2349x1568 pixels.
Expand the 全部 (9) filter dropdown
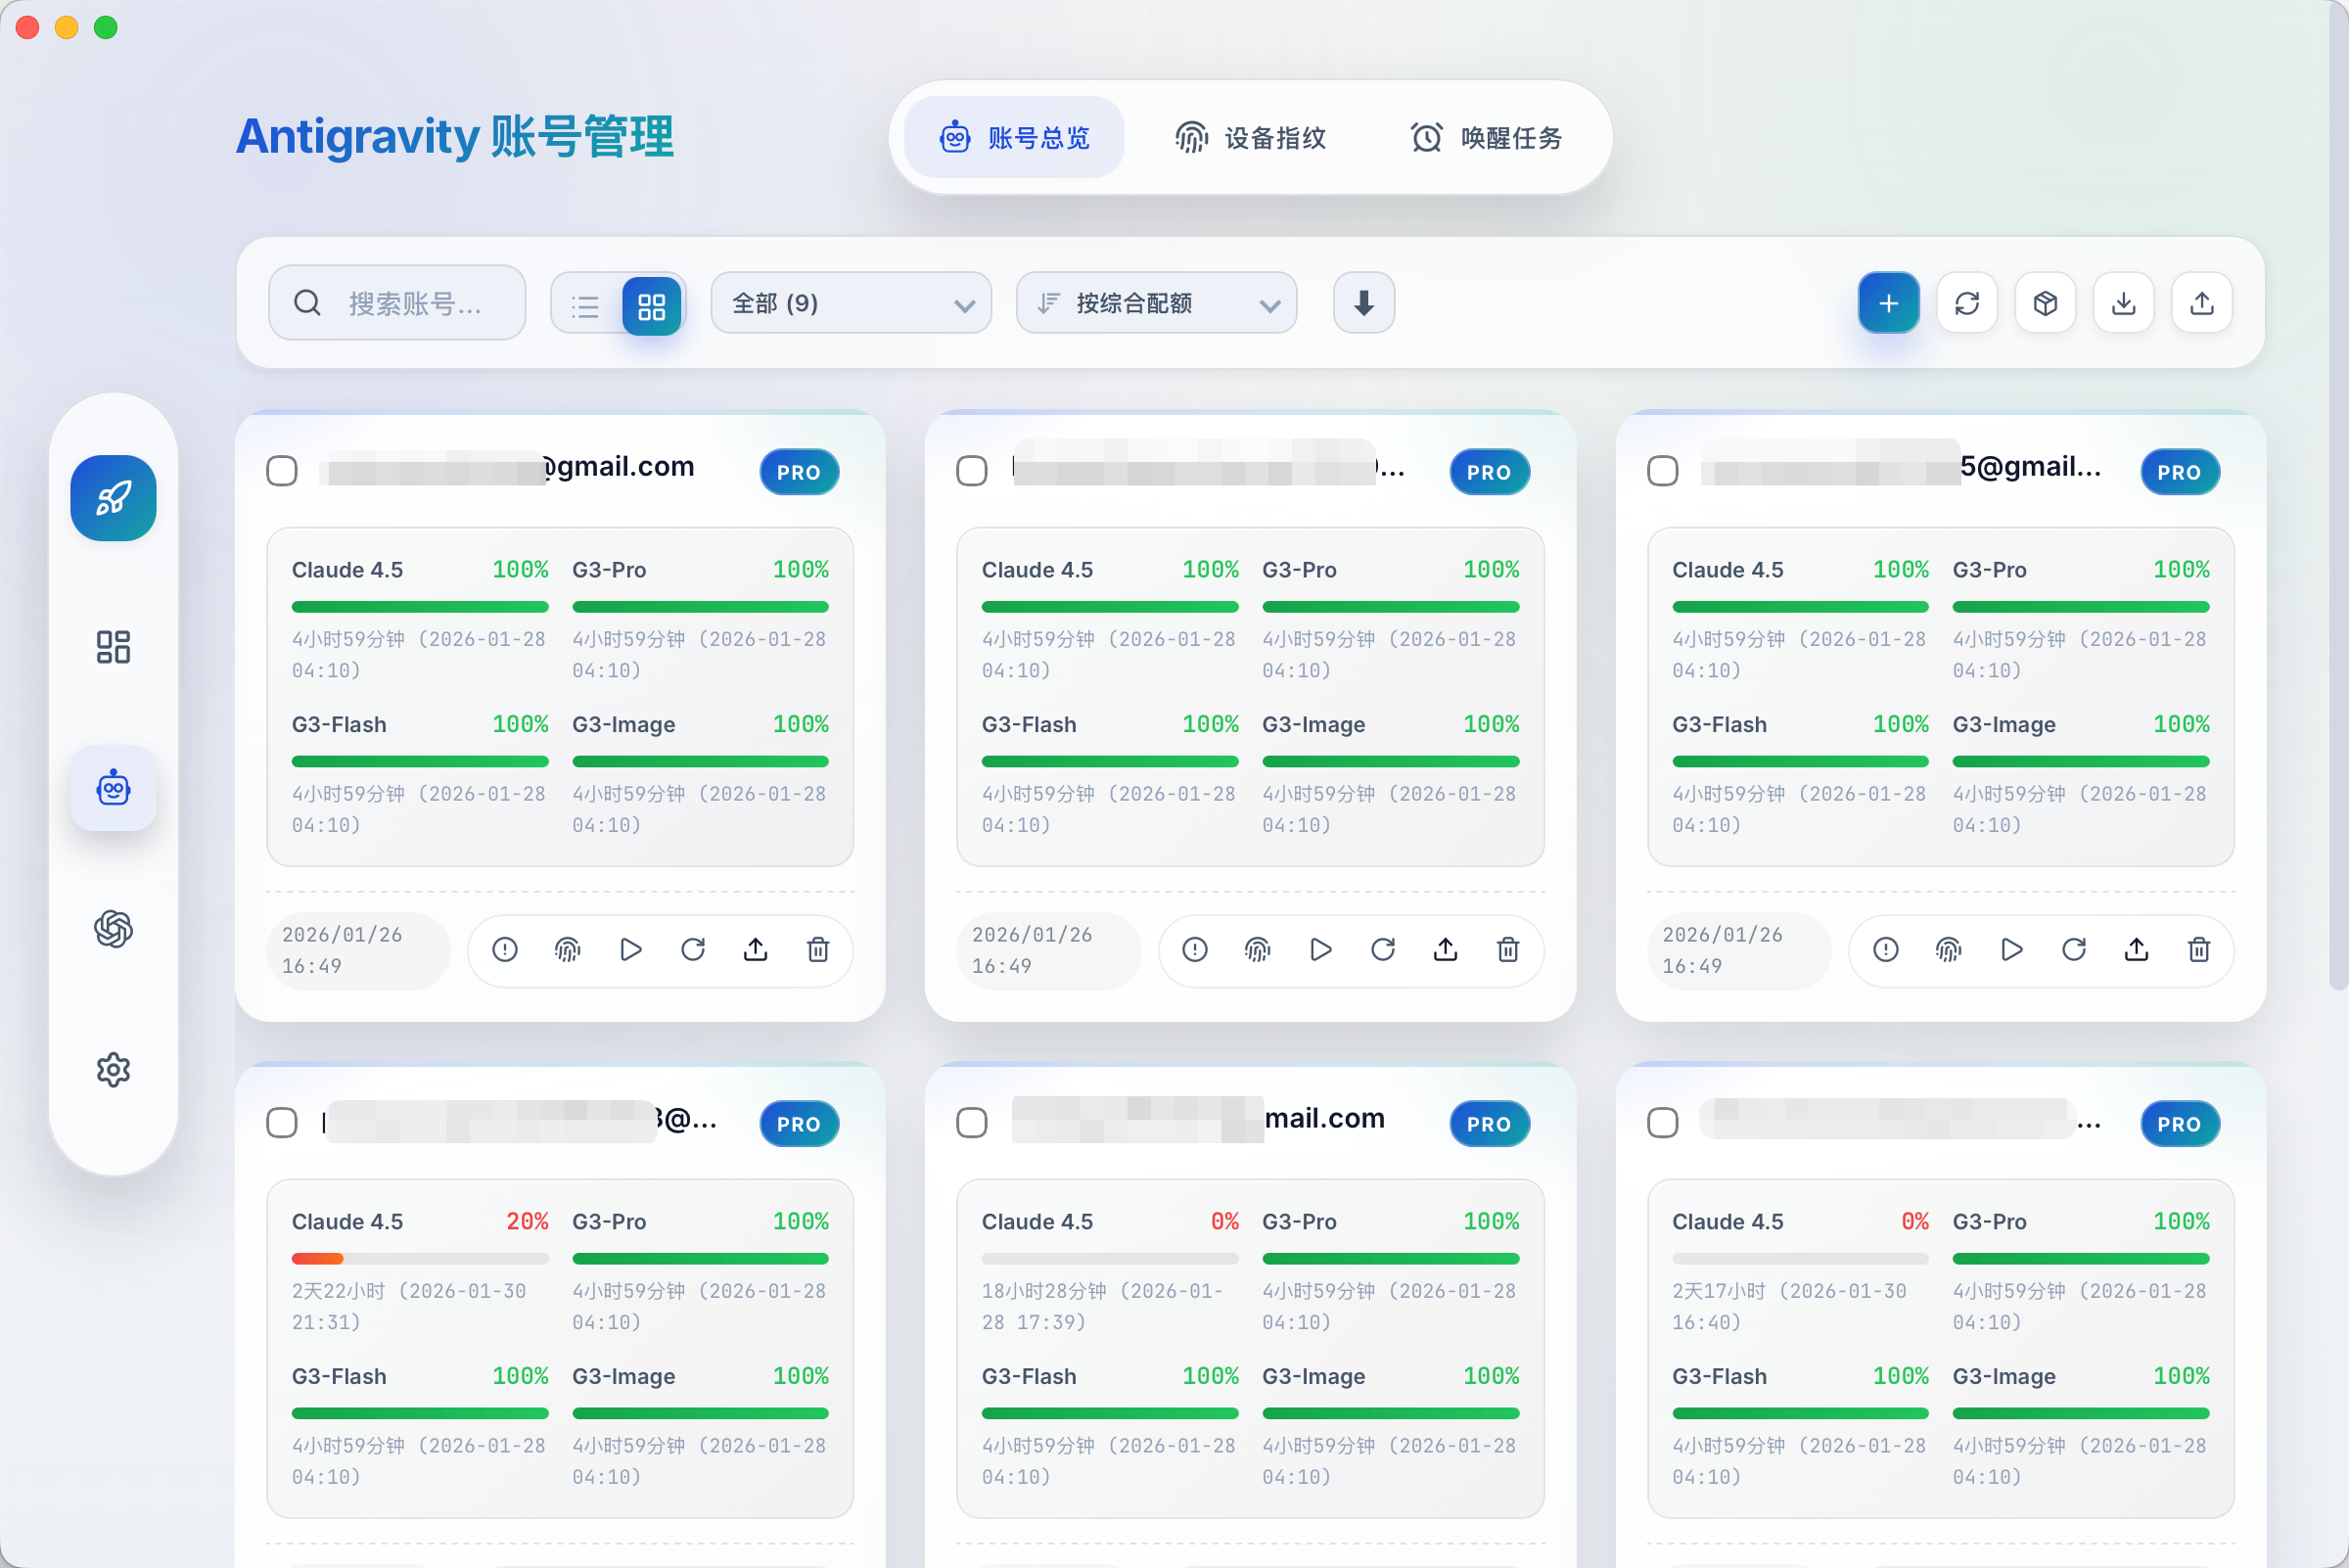coord(850,303)
